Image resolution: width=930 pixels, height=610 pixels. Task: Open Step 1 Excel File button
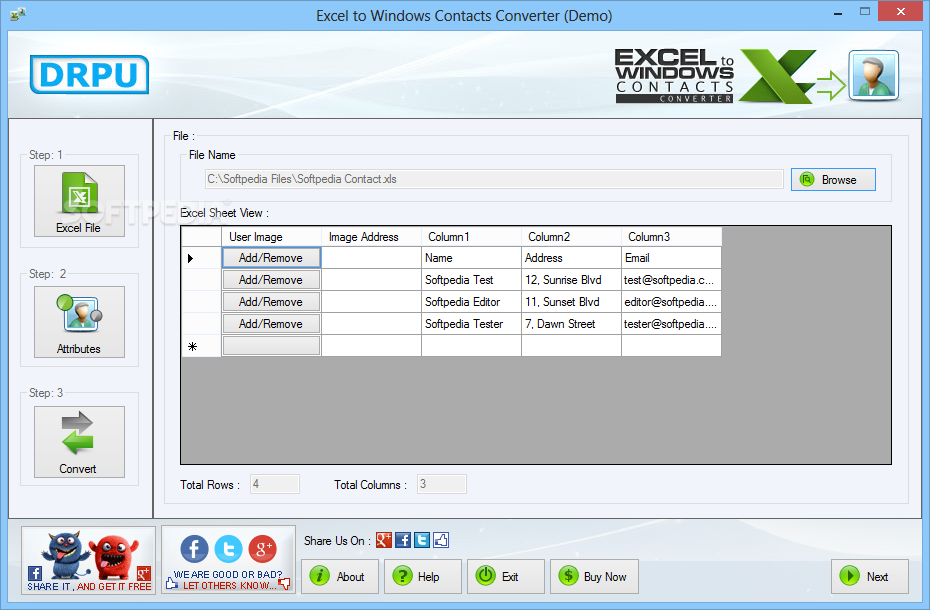(79, 201)
